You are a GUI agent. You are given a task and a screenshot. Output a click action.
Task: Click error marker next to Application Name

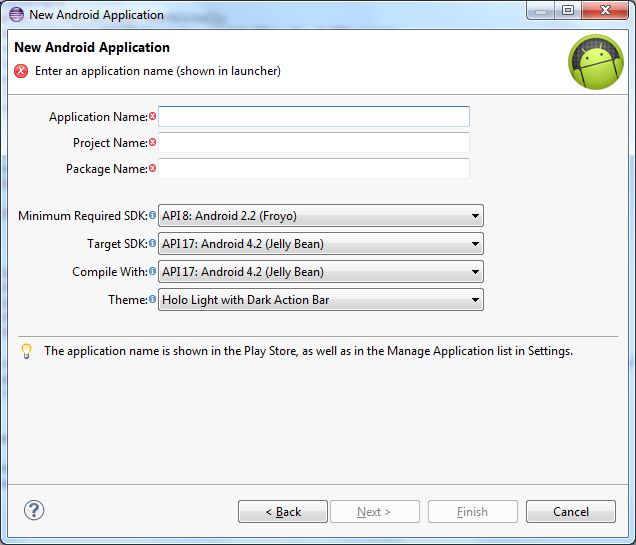[x=153, y=116]
